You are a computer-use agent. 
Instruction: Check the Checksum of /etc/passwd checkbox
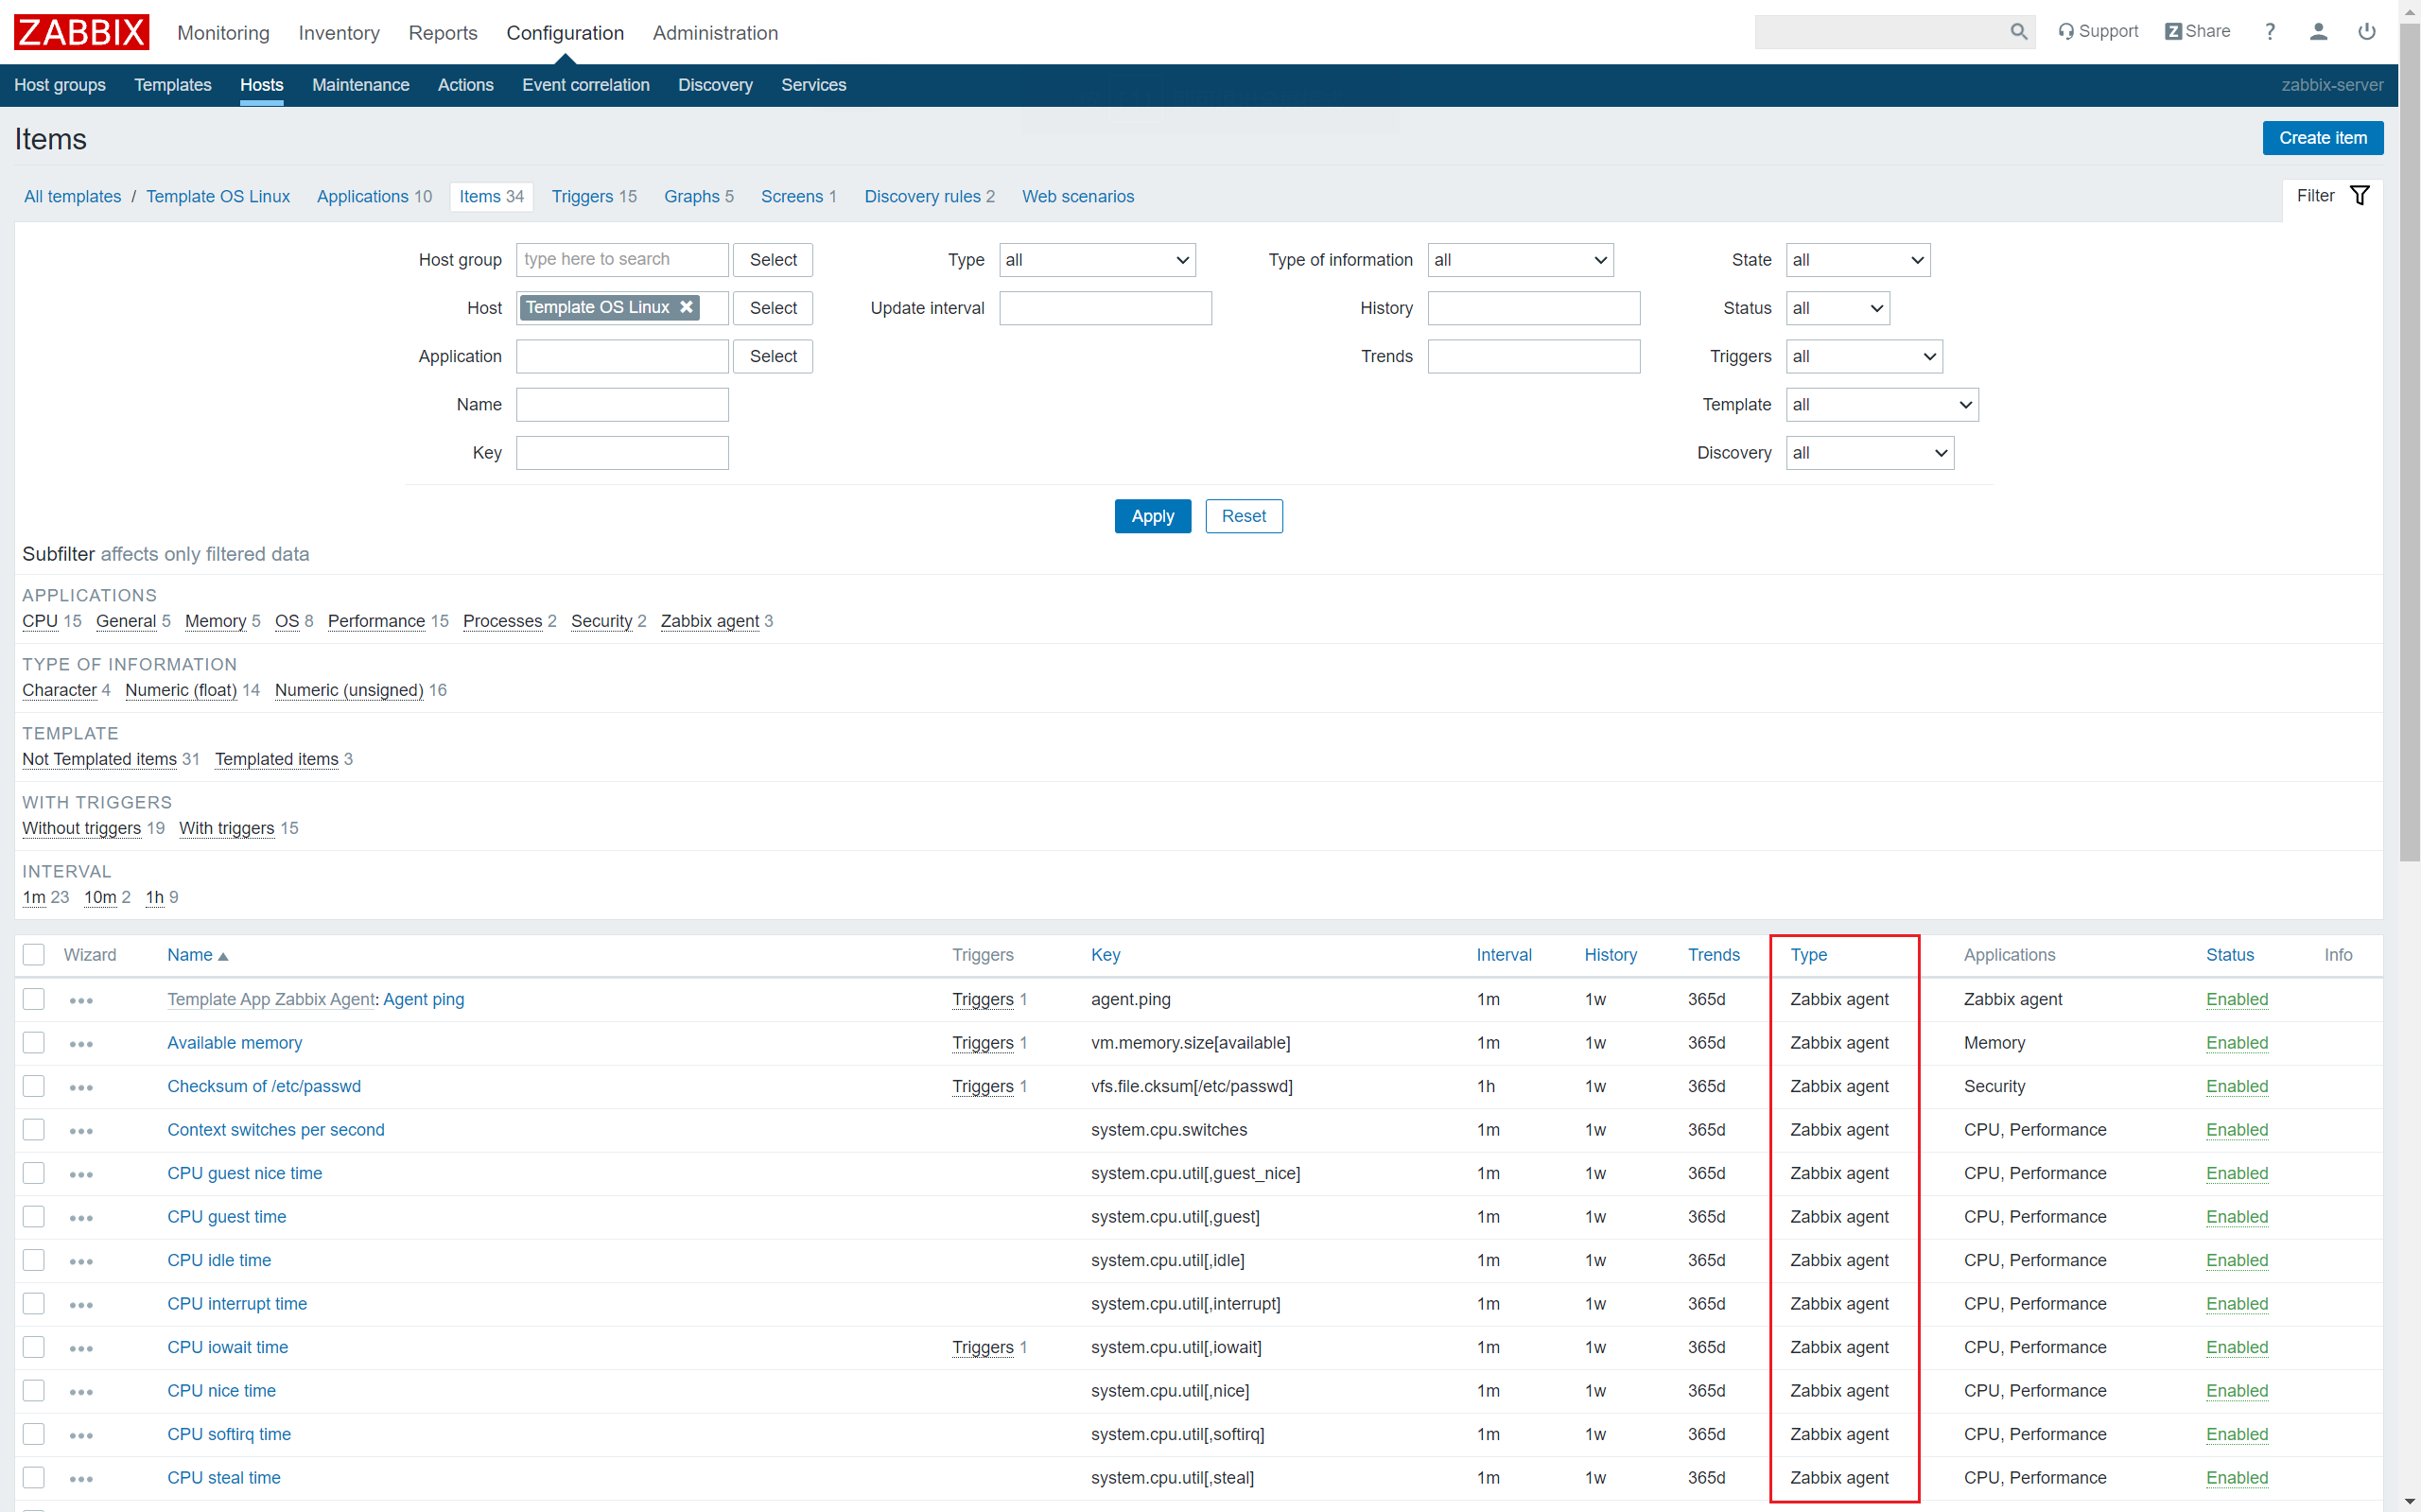point(34,1086)
